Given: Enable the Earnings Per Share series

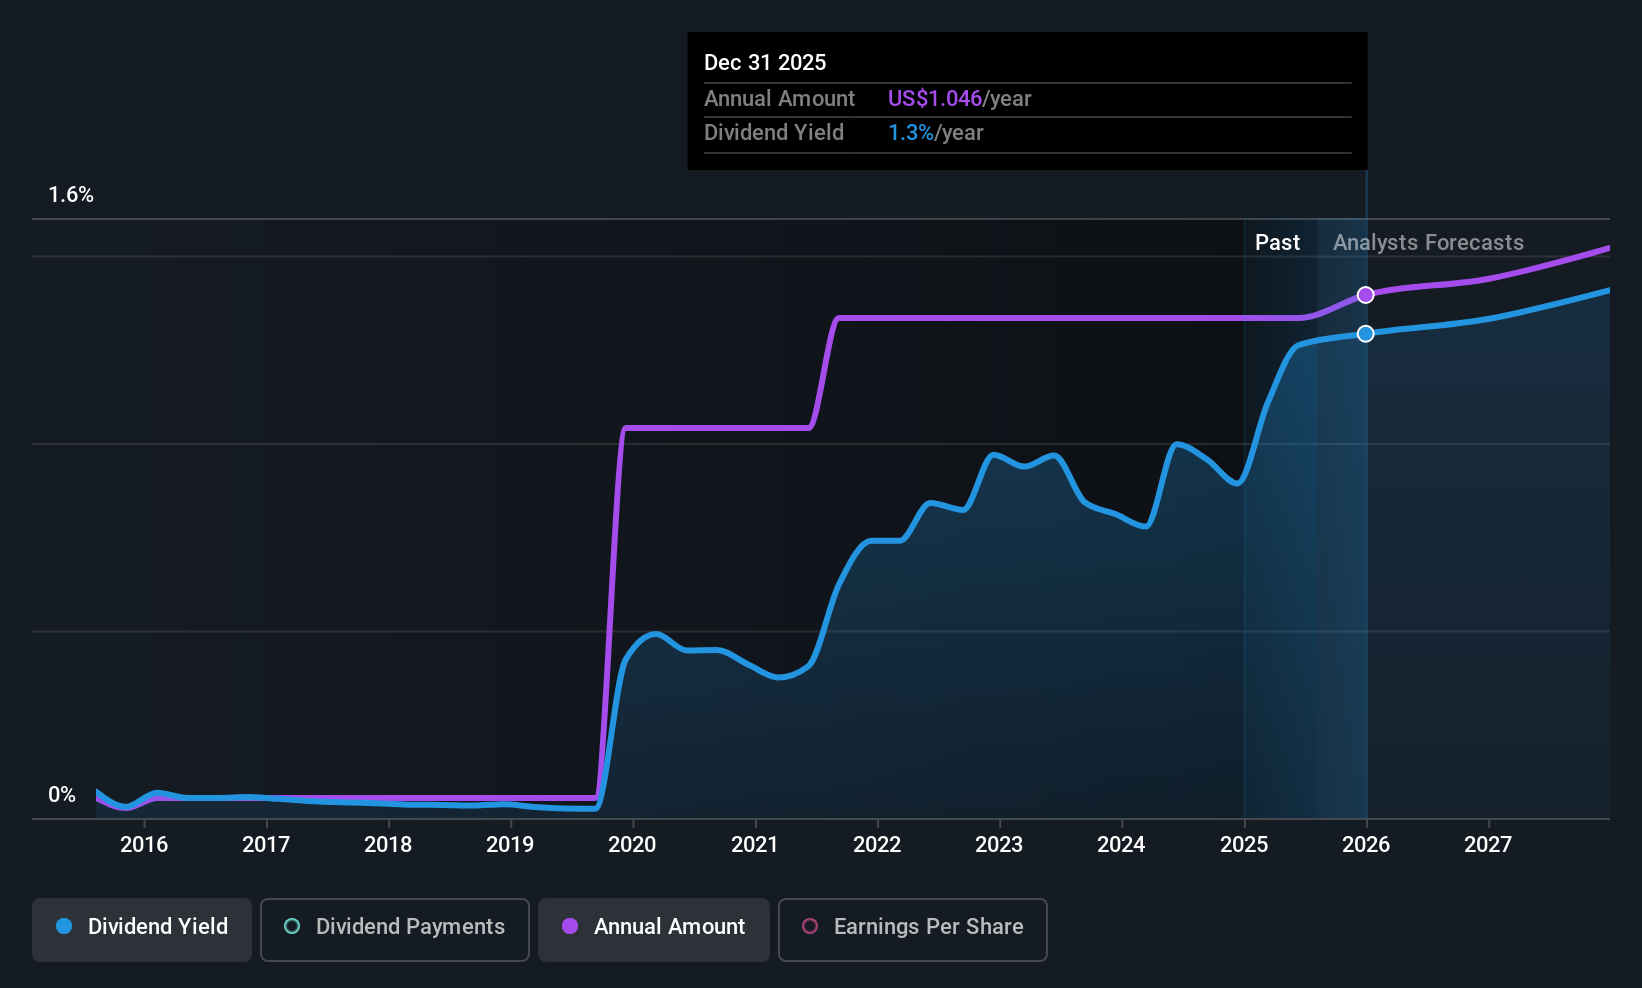Looking at the screenshot, I should 913,930.
